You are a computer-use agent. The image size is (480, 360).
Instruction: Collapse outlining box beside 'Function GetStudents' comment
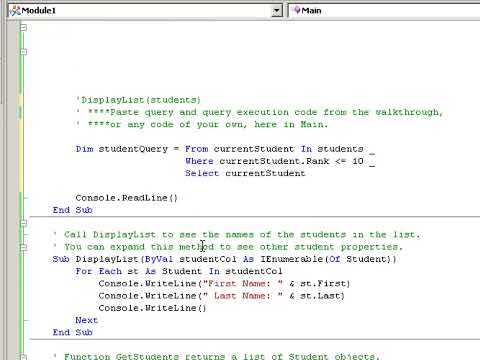pos(23,357)
